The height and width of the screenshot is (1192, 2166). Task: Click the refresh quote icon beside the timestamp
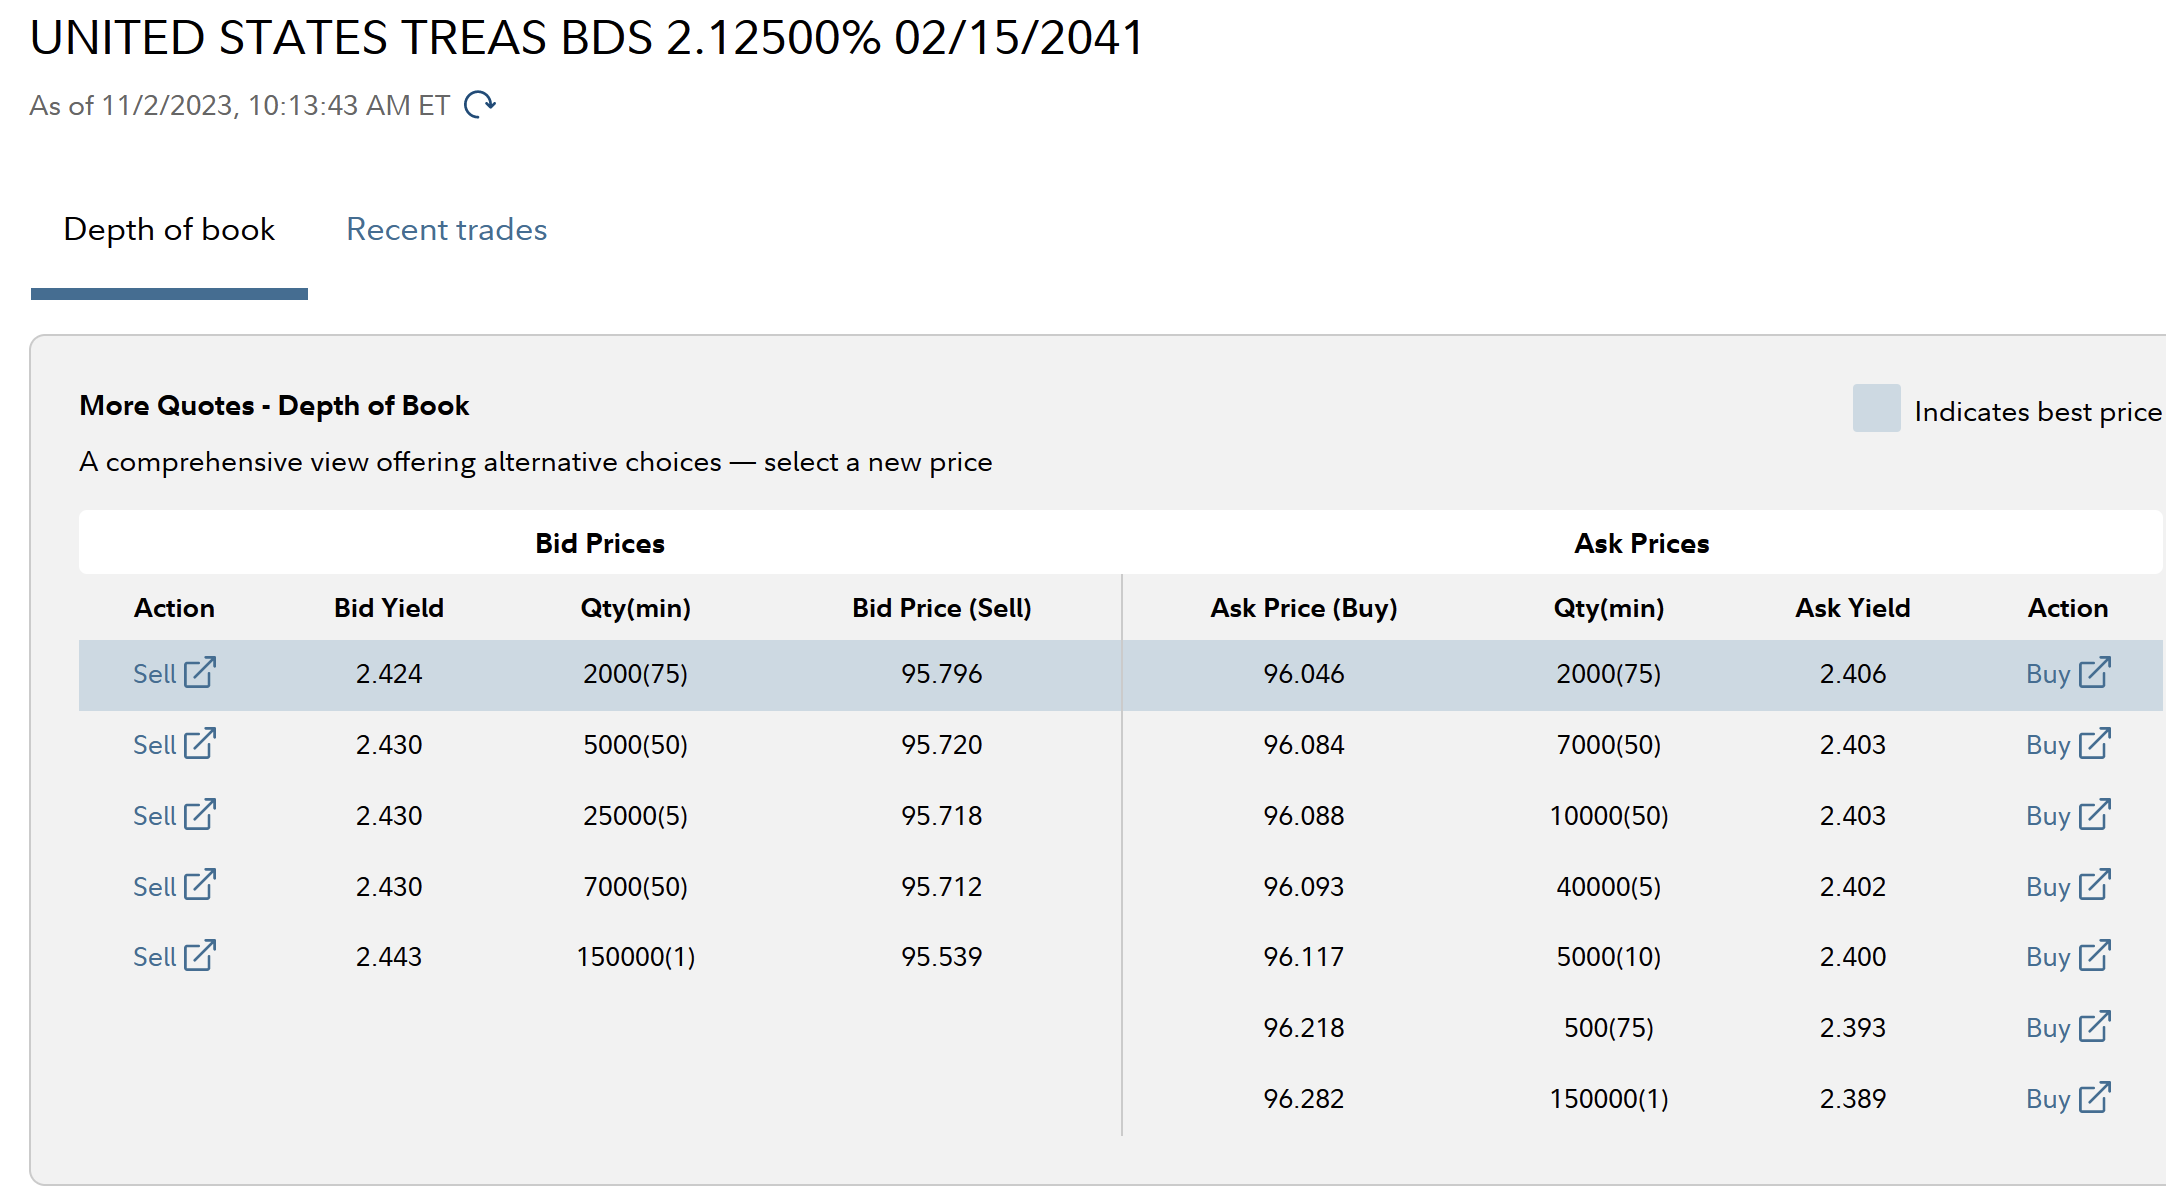(x=480, y=104)
